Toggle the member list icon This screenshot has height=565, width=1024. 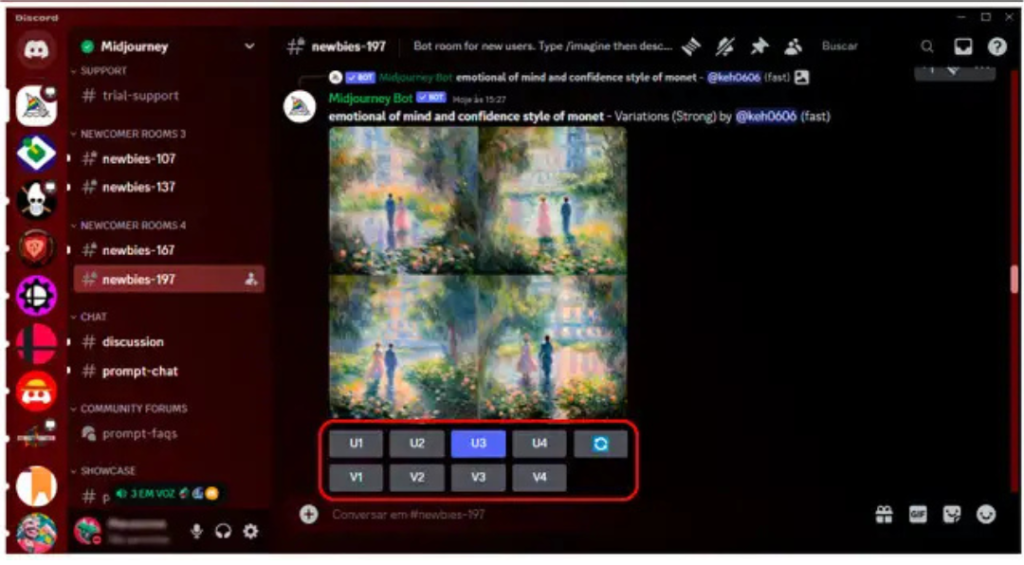click(793, 47)
